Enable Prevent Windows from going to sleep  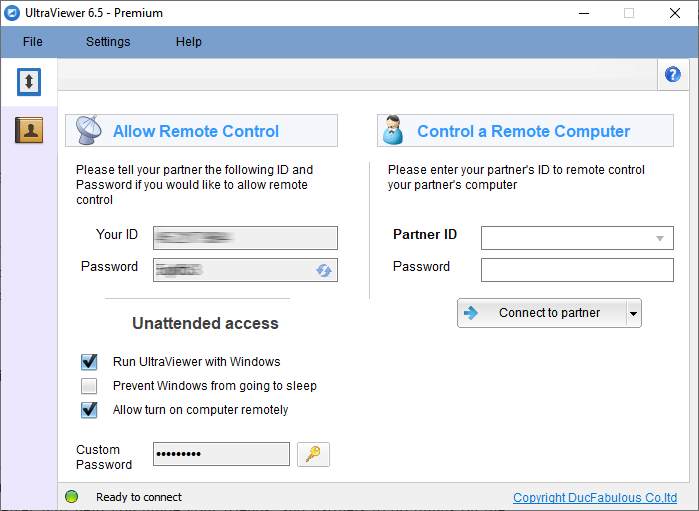tap(90, 386)
